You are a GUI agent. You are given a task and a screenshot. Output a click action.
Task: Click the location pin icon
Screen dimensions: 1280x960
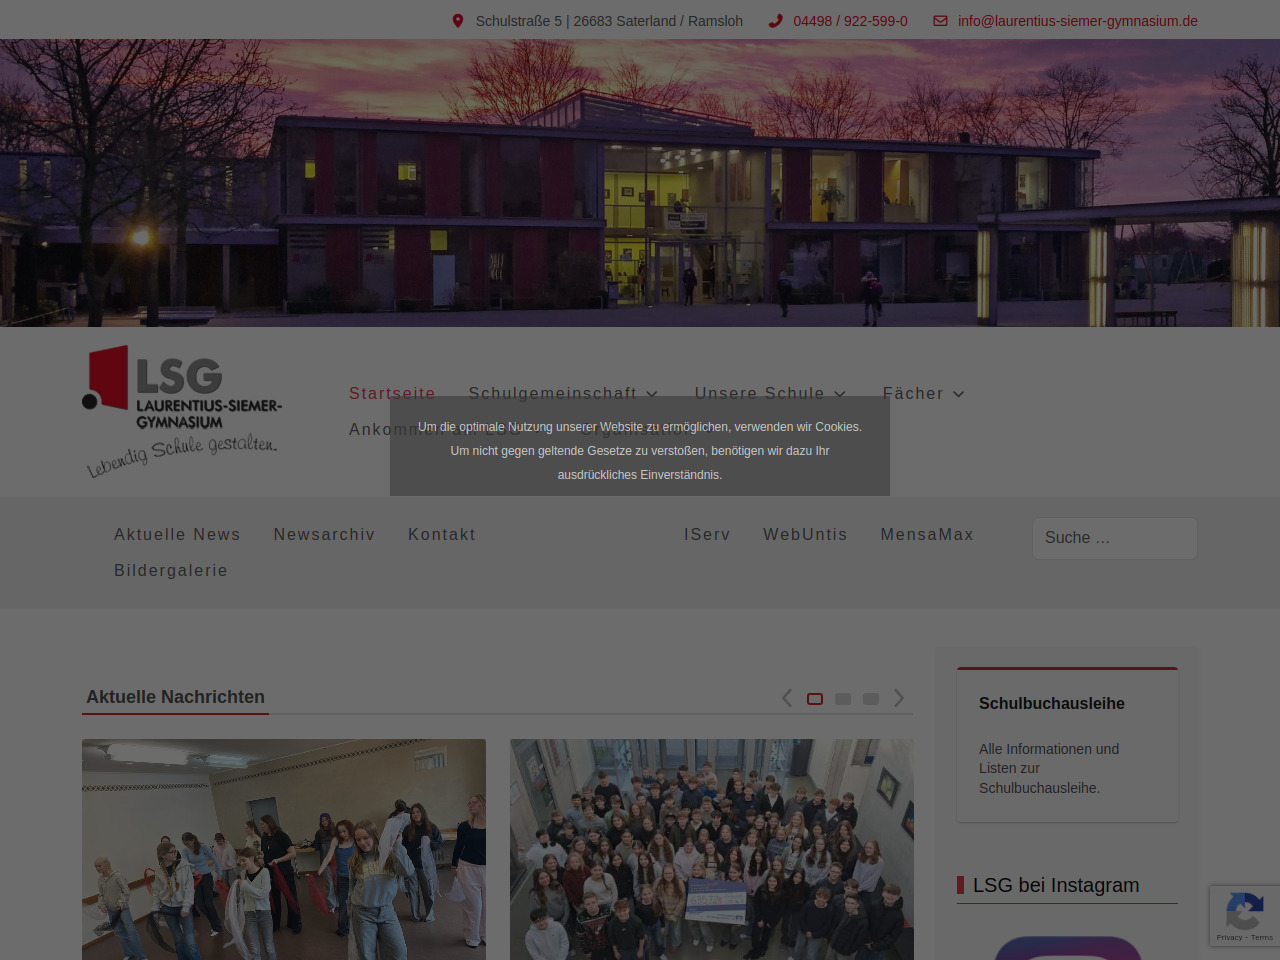coord(458,21)
